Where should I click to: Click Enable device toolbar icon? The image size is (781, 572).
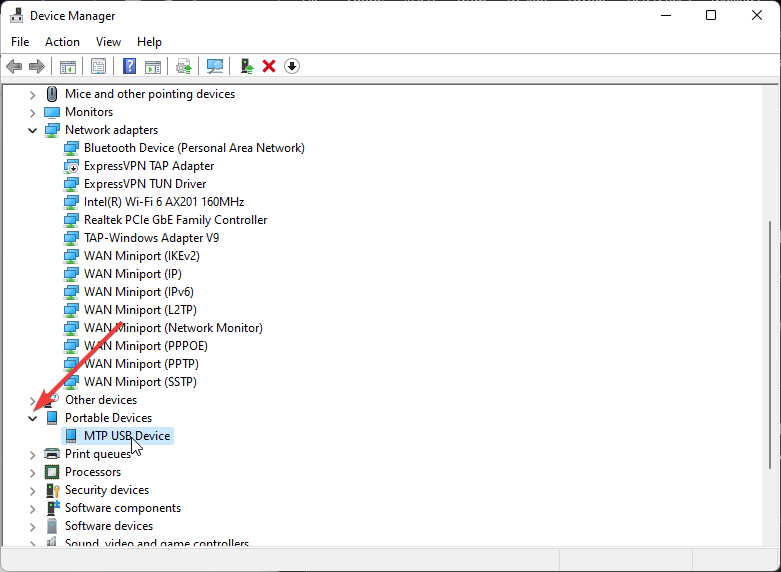coord(247,66)
